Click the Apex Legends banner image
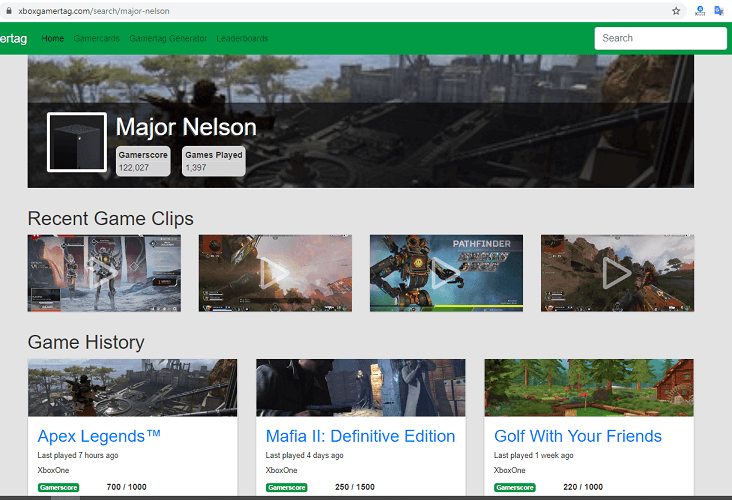Viewport: 732px width, 500px height. click(x=133, y=387)
